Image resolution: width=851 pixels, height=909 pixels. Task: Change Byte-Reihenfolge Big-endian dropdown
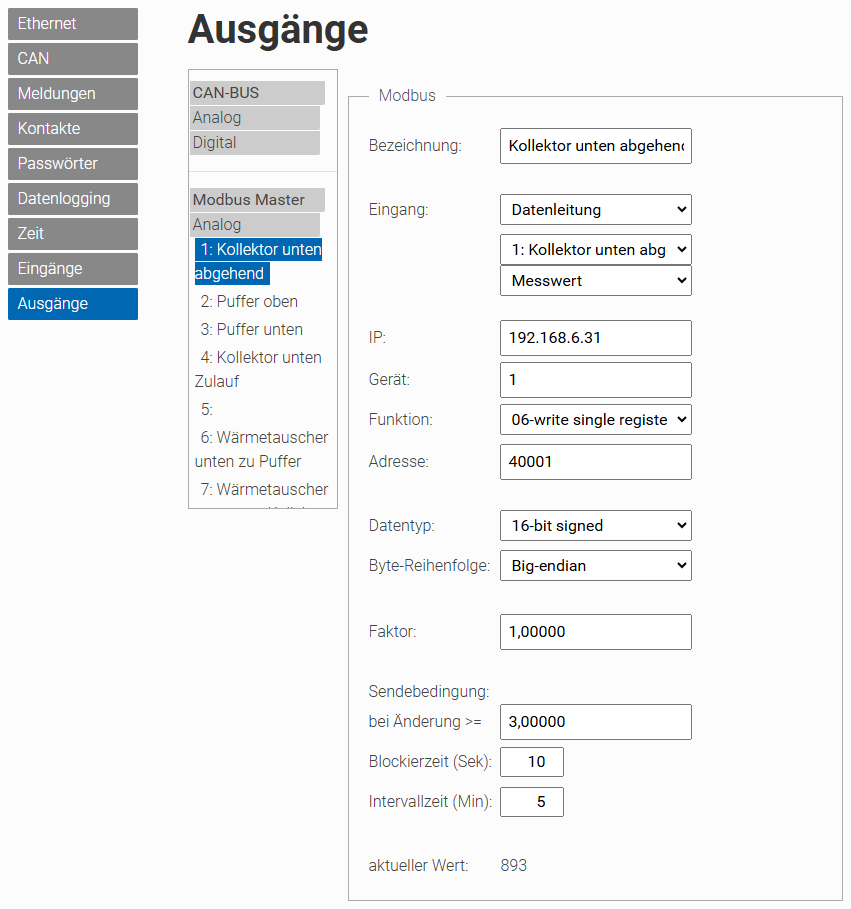[595, 566]
